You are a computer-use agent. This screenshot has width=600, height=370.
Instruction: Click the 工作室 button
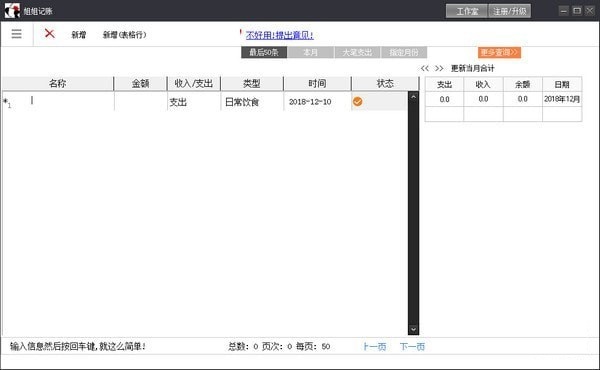point(467,11)
